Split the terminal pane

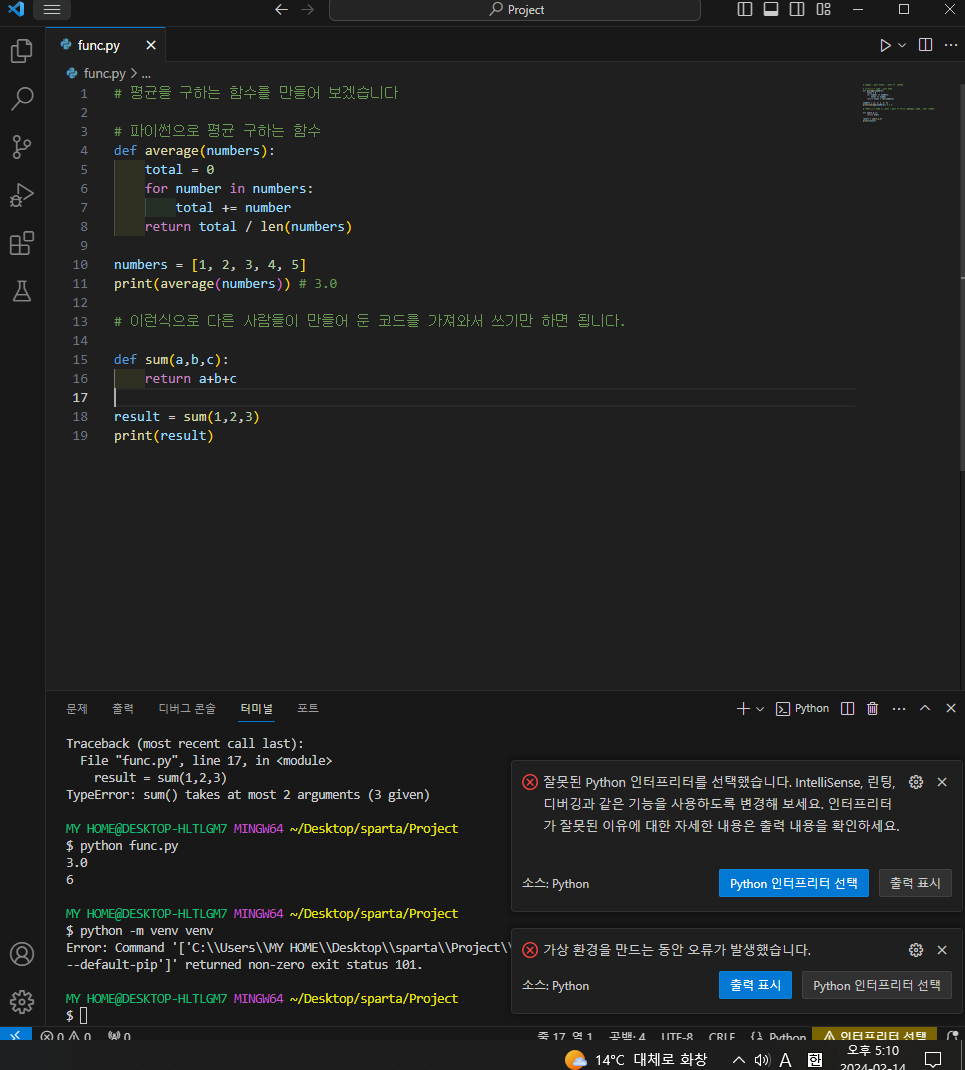pyautogui.click(x=847, y=708)
